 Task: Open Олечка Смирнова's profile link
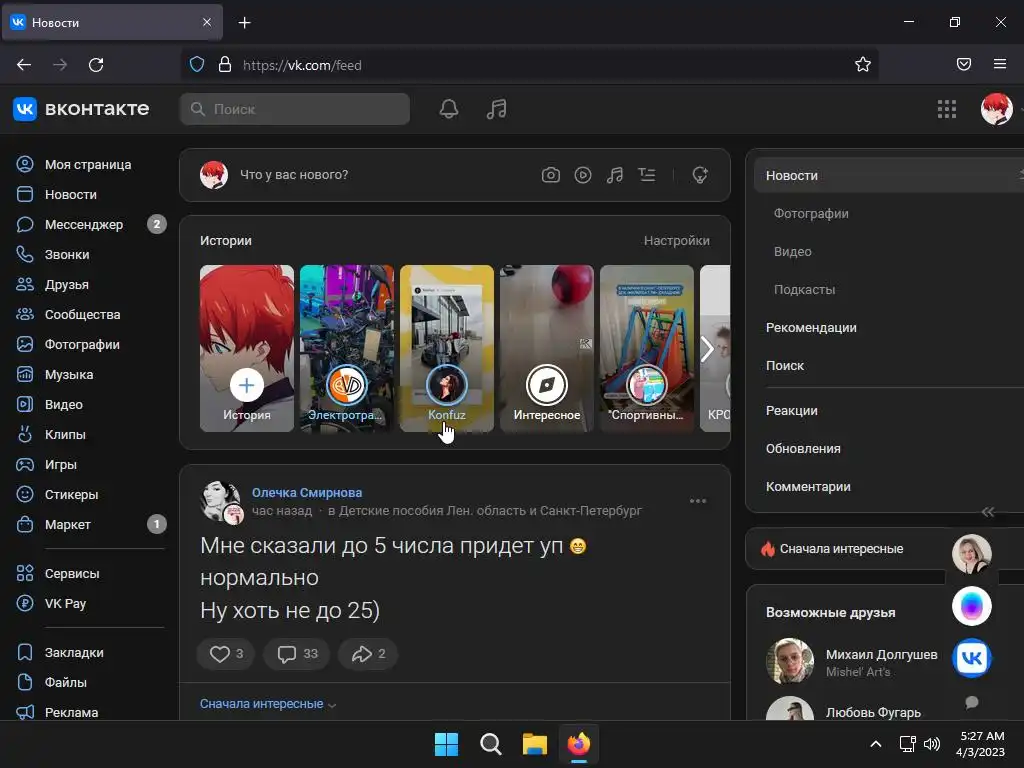coord(307,493)
